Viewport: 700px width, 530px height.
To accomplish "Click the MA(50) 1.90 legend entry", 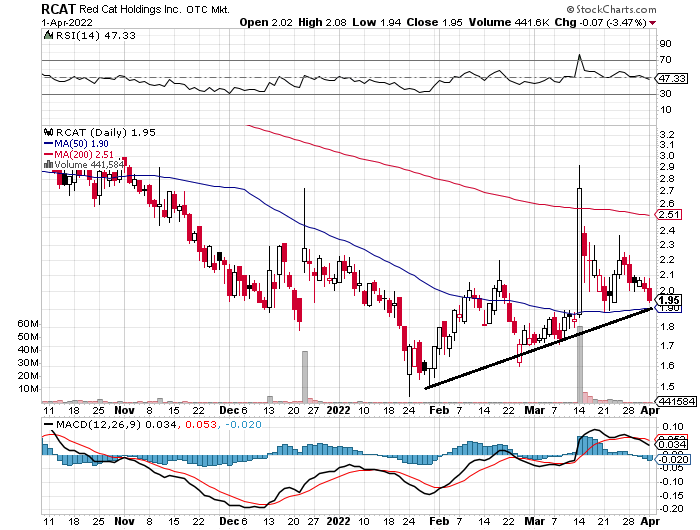I will pos(76,143).
